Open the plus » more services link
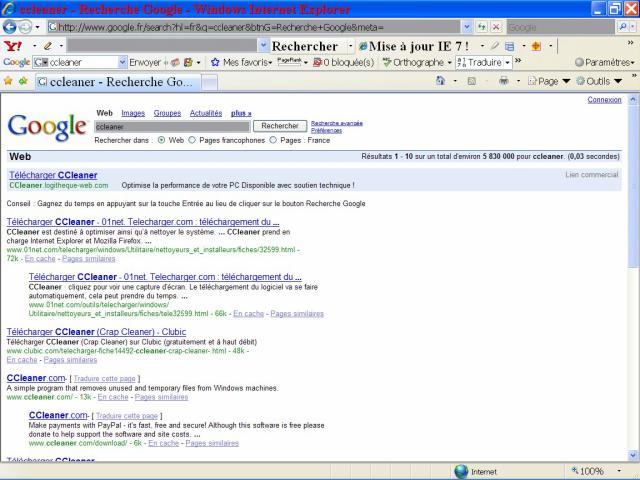 (241, 113)
